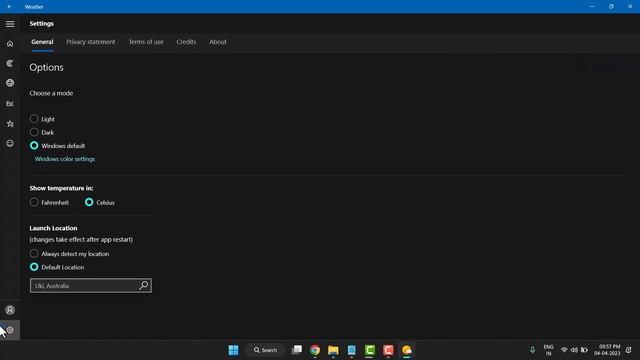Image resolution: width=640 pixels, height=360 pixels.
Task: Select Windows default mode radio button
Action: tap(34, 145)
